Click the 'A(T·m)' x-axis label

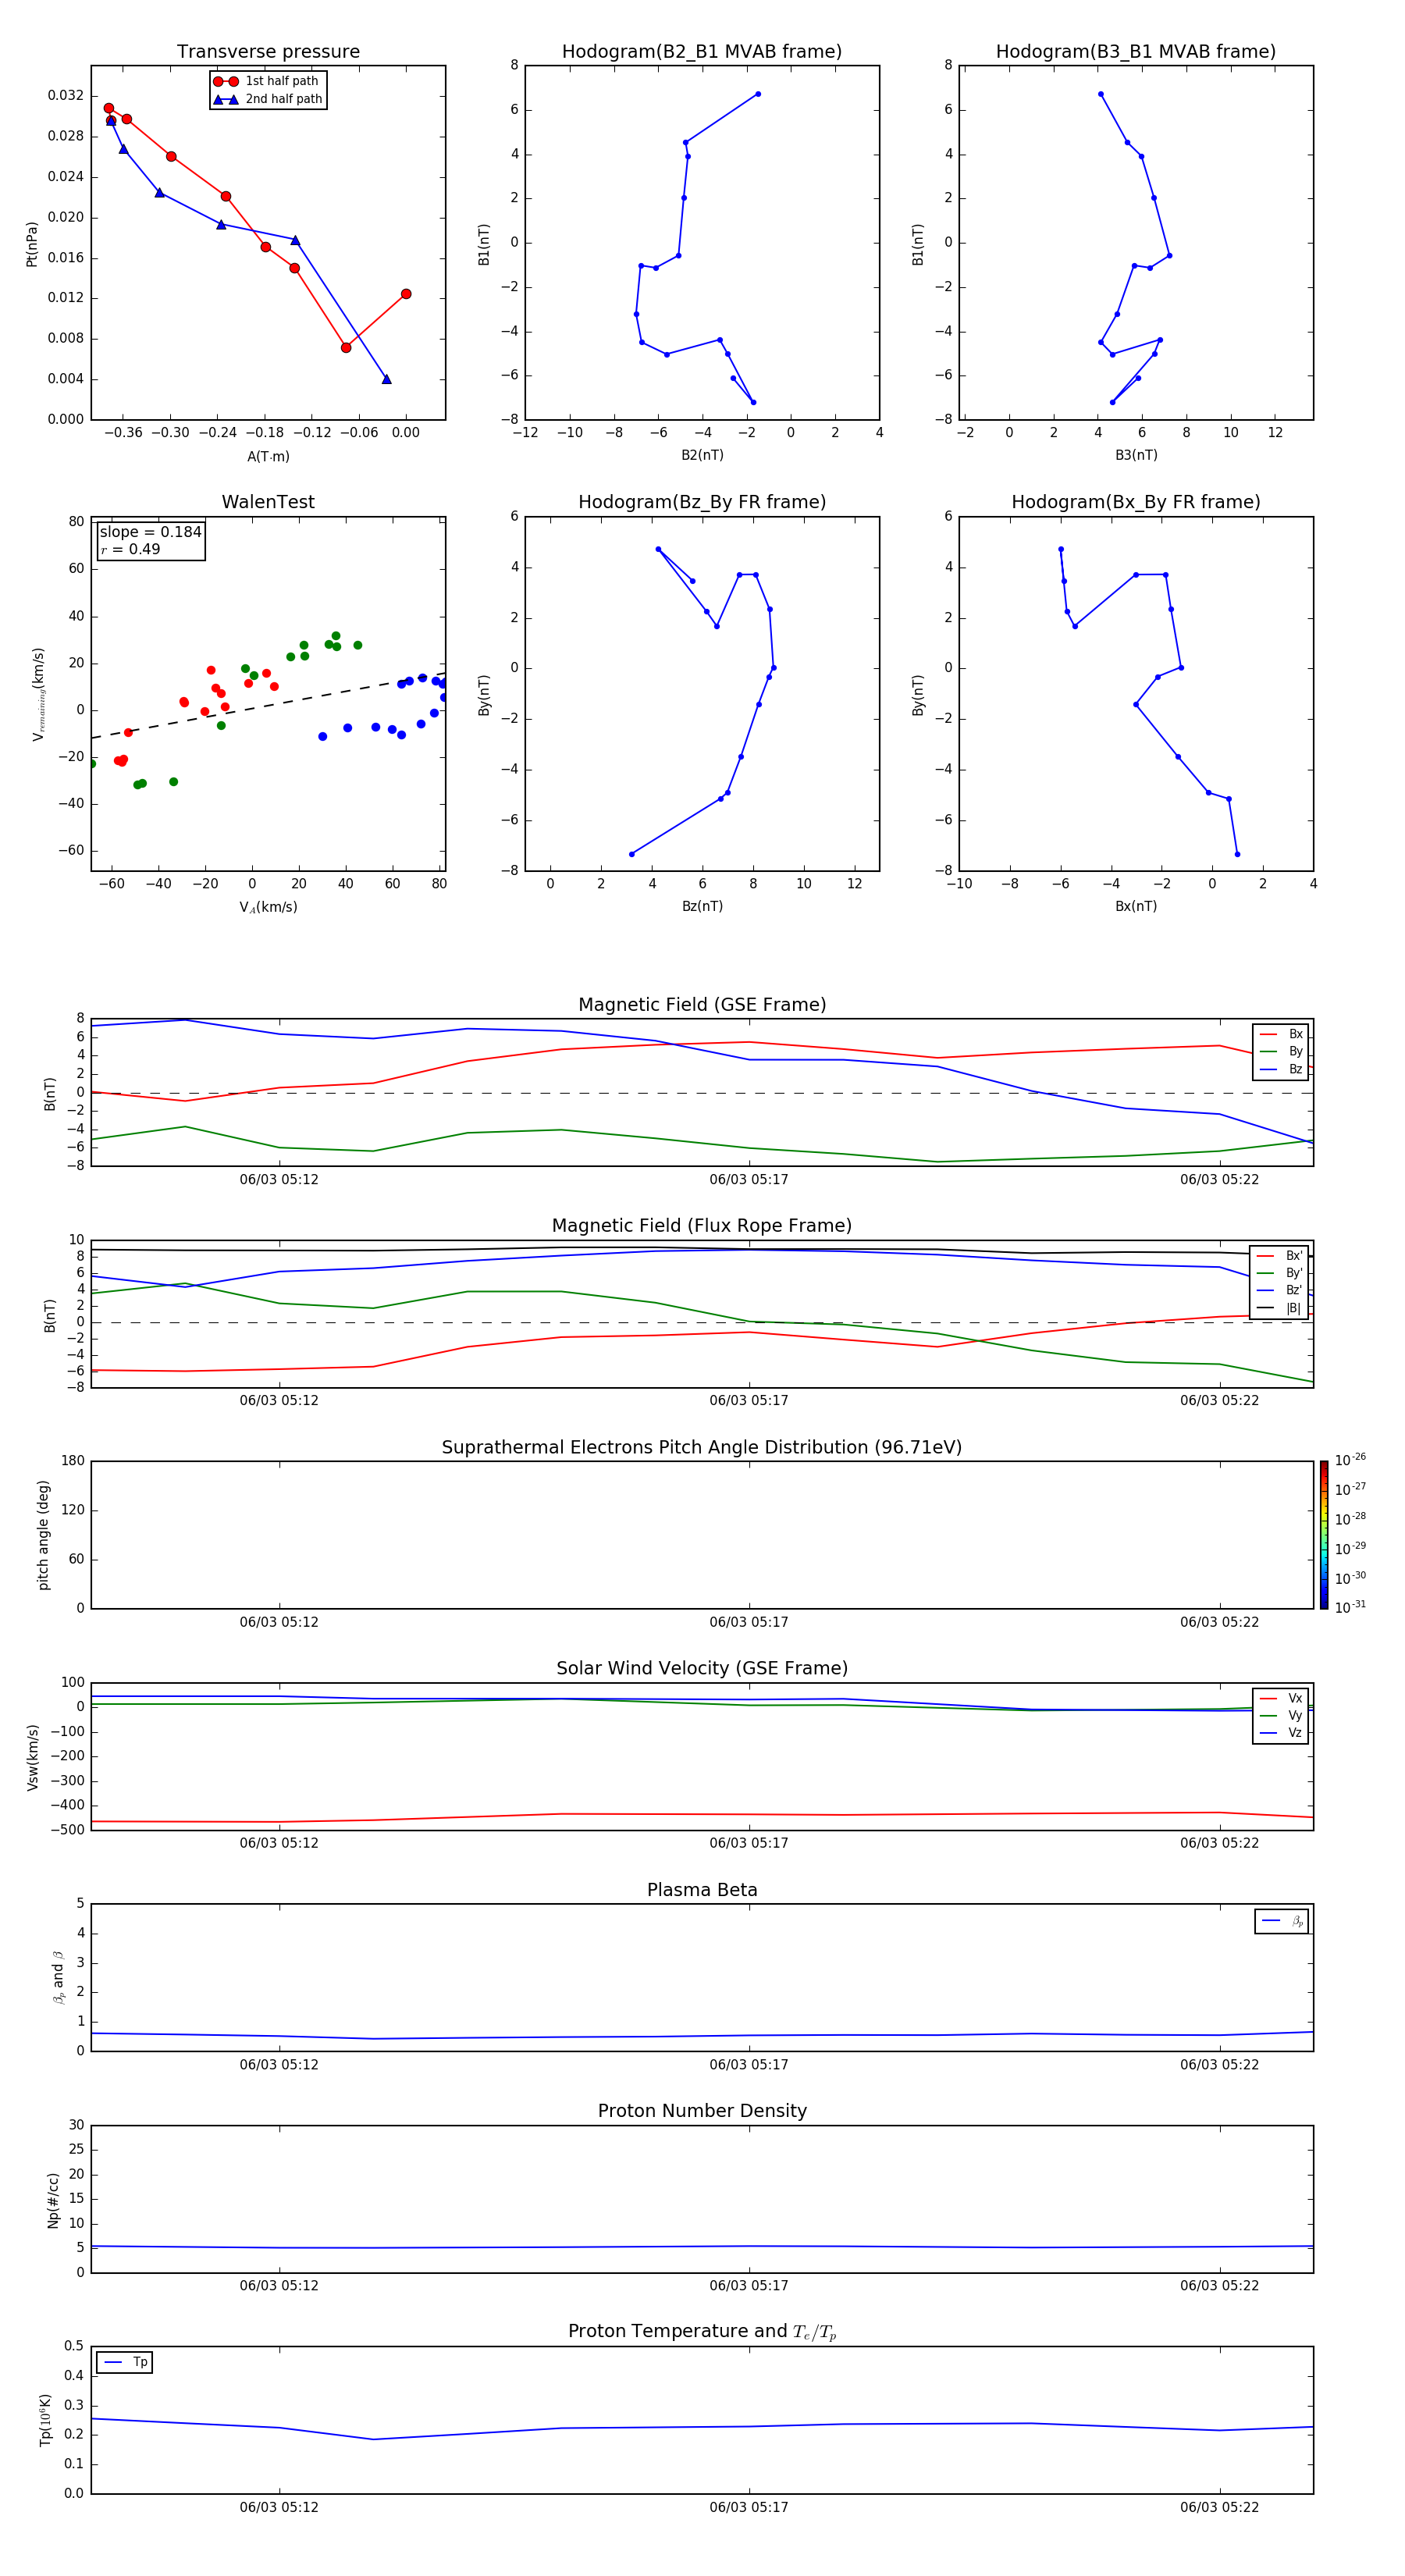point(268,457)
